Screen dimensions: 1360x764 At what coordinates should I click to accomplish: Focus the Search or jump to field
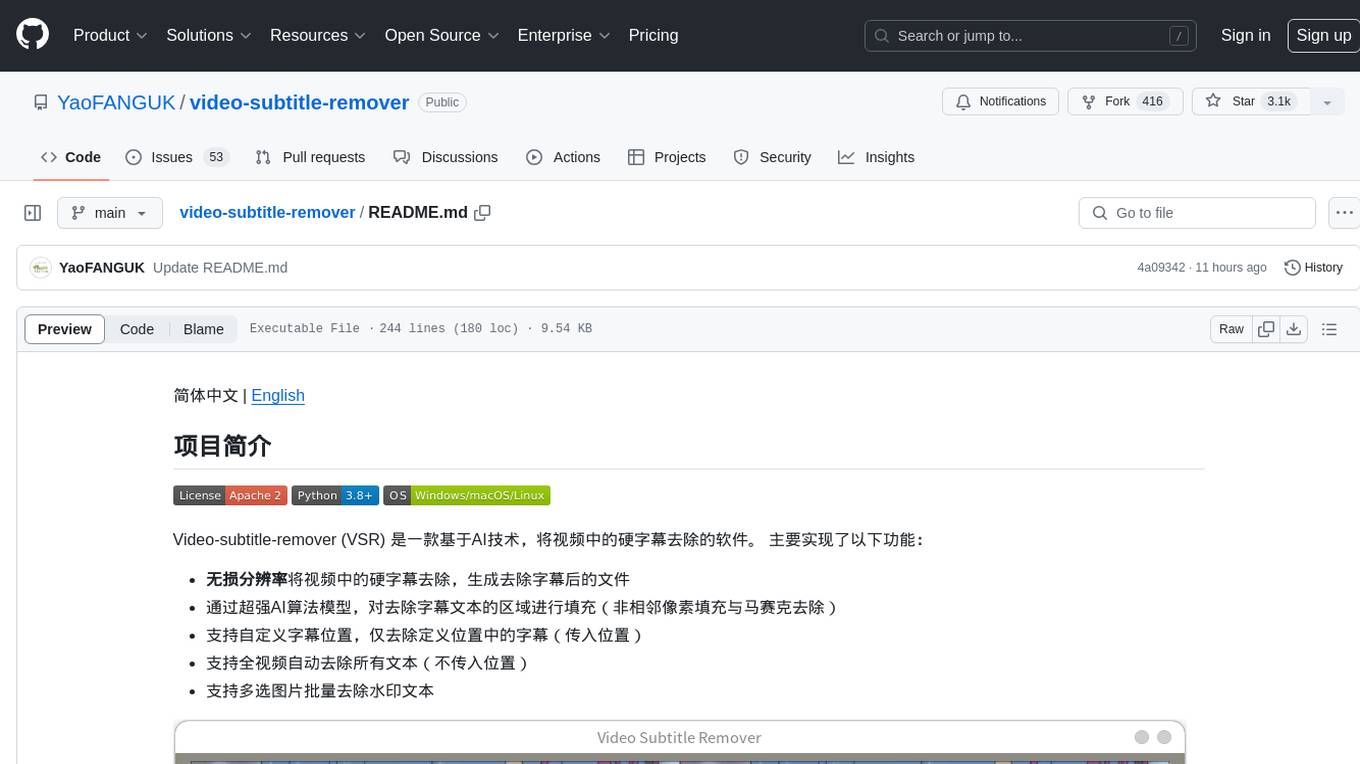[x=1032, y=36]
